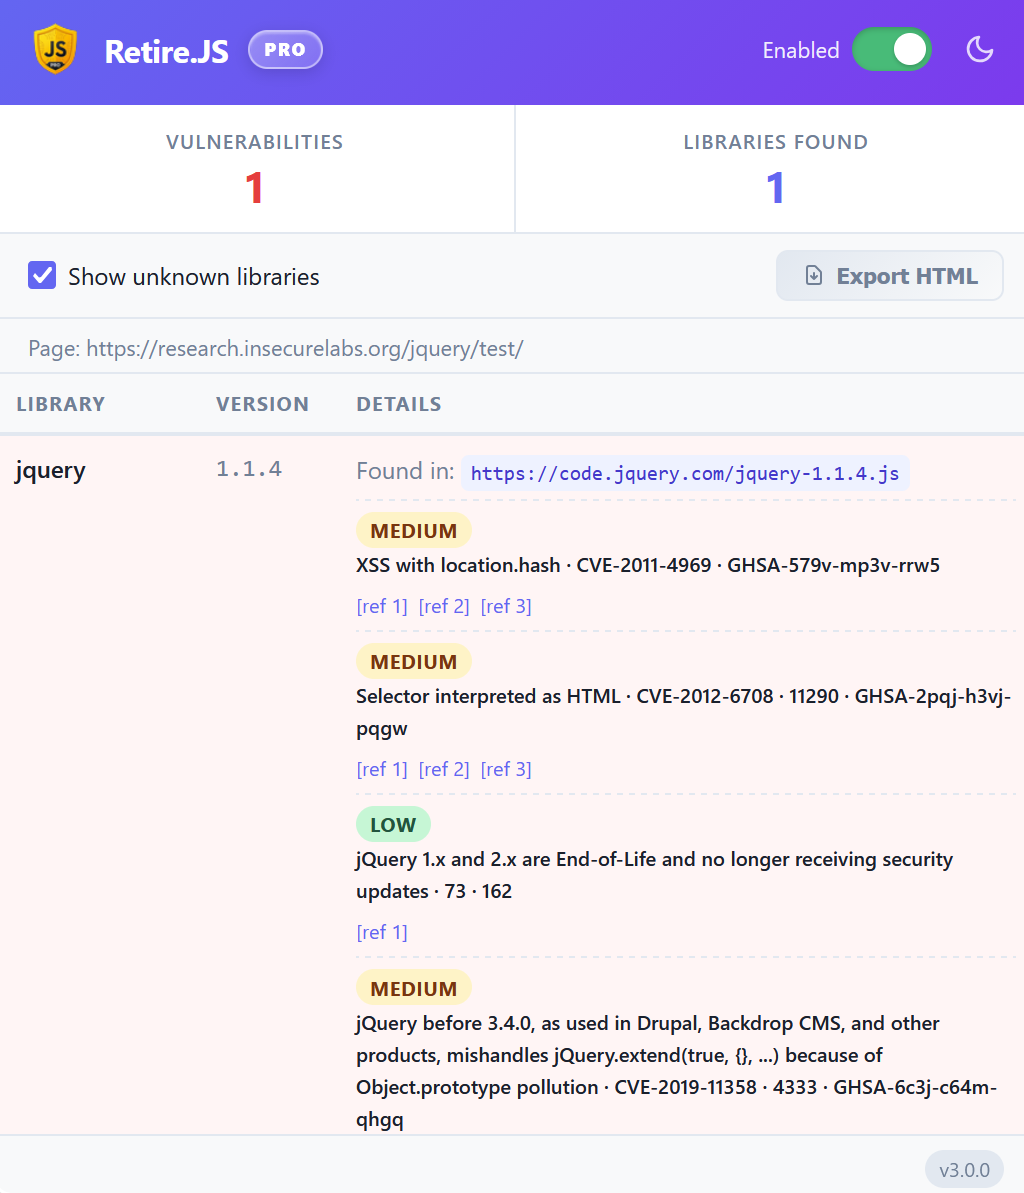Click the DETAILS column header
This screenshot has width=1024, height=1193.
pos(399,404)
